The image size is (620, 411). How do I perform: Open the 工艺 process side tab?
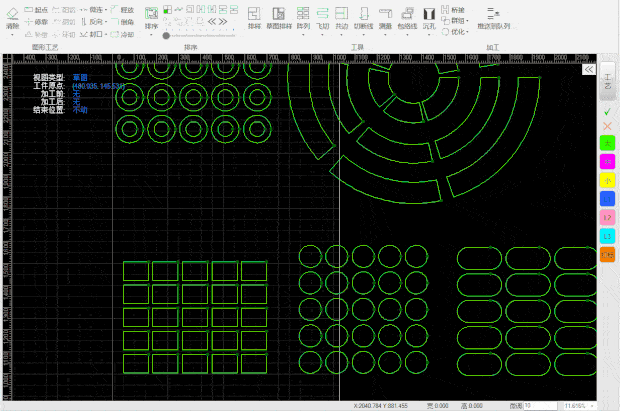point(608,81)
